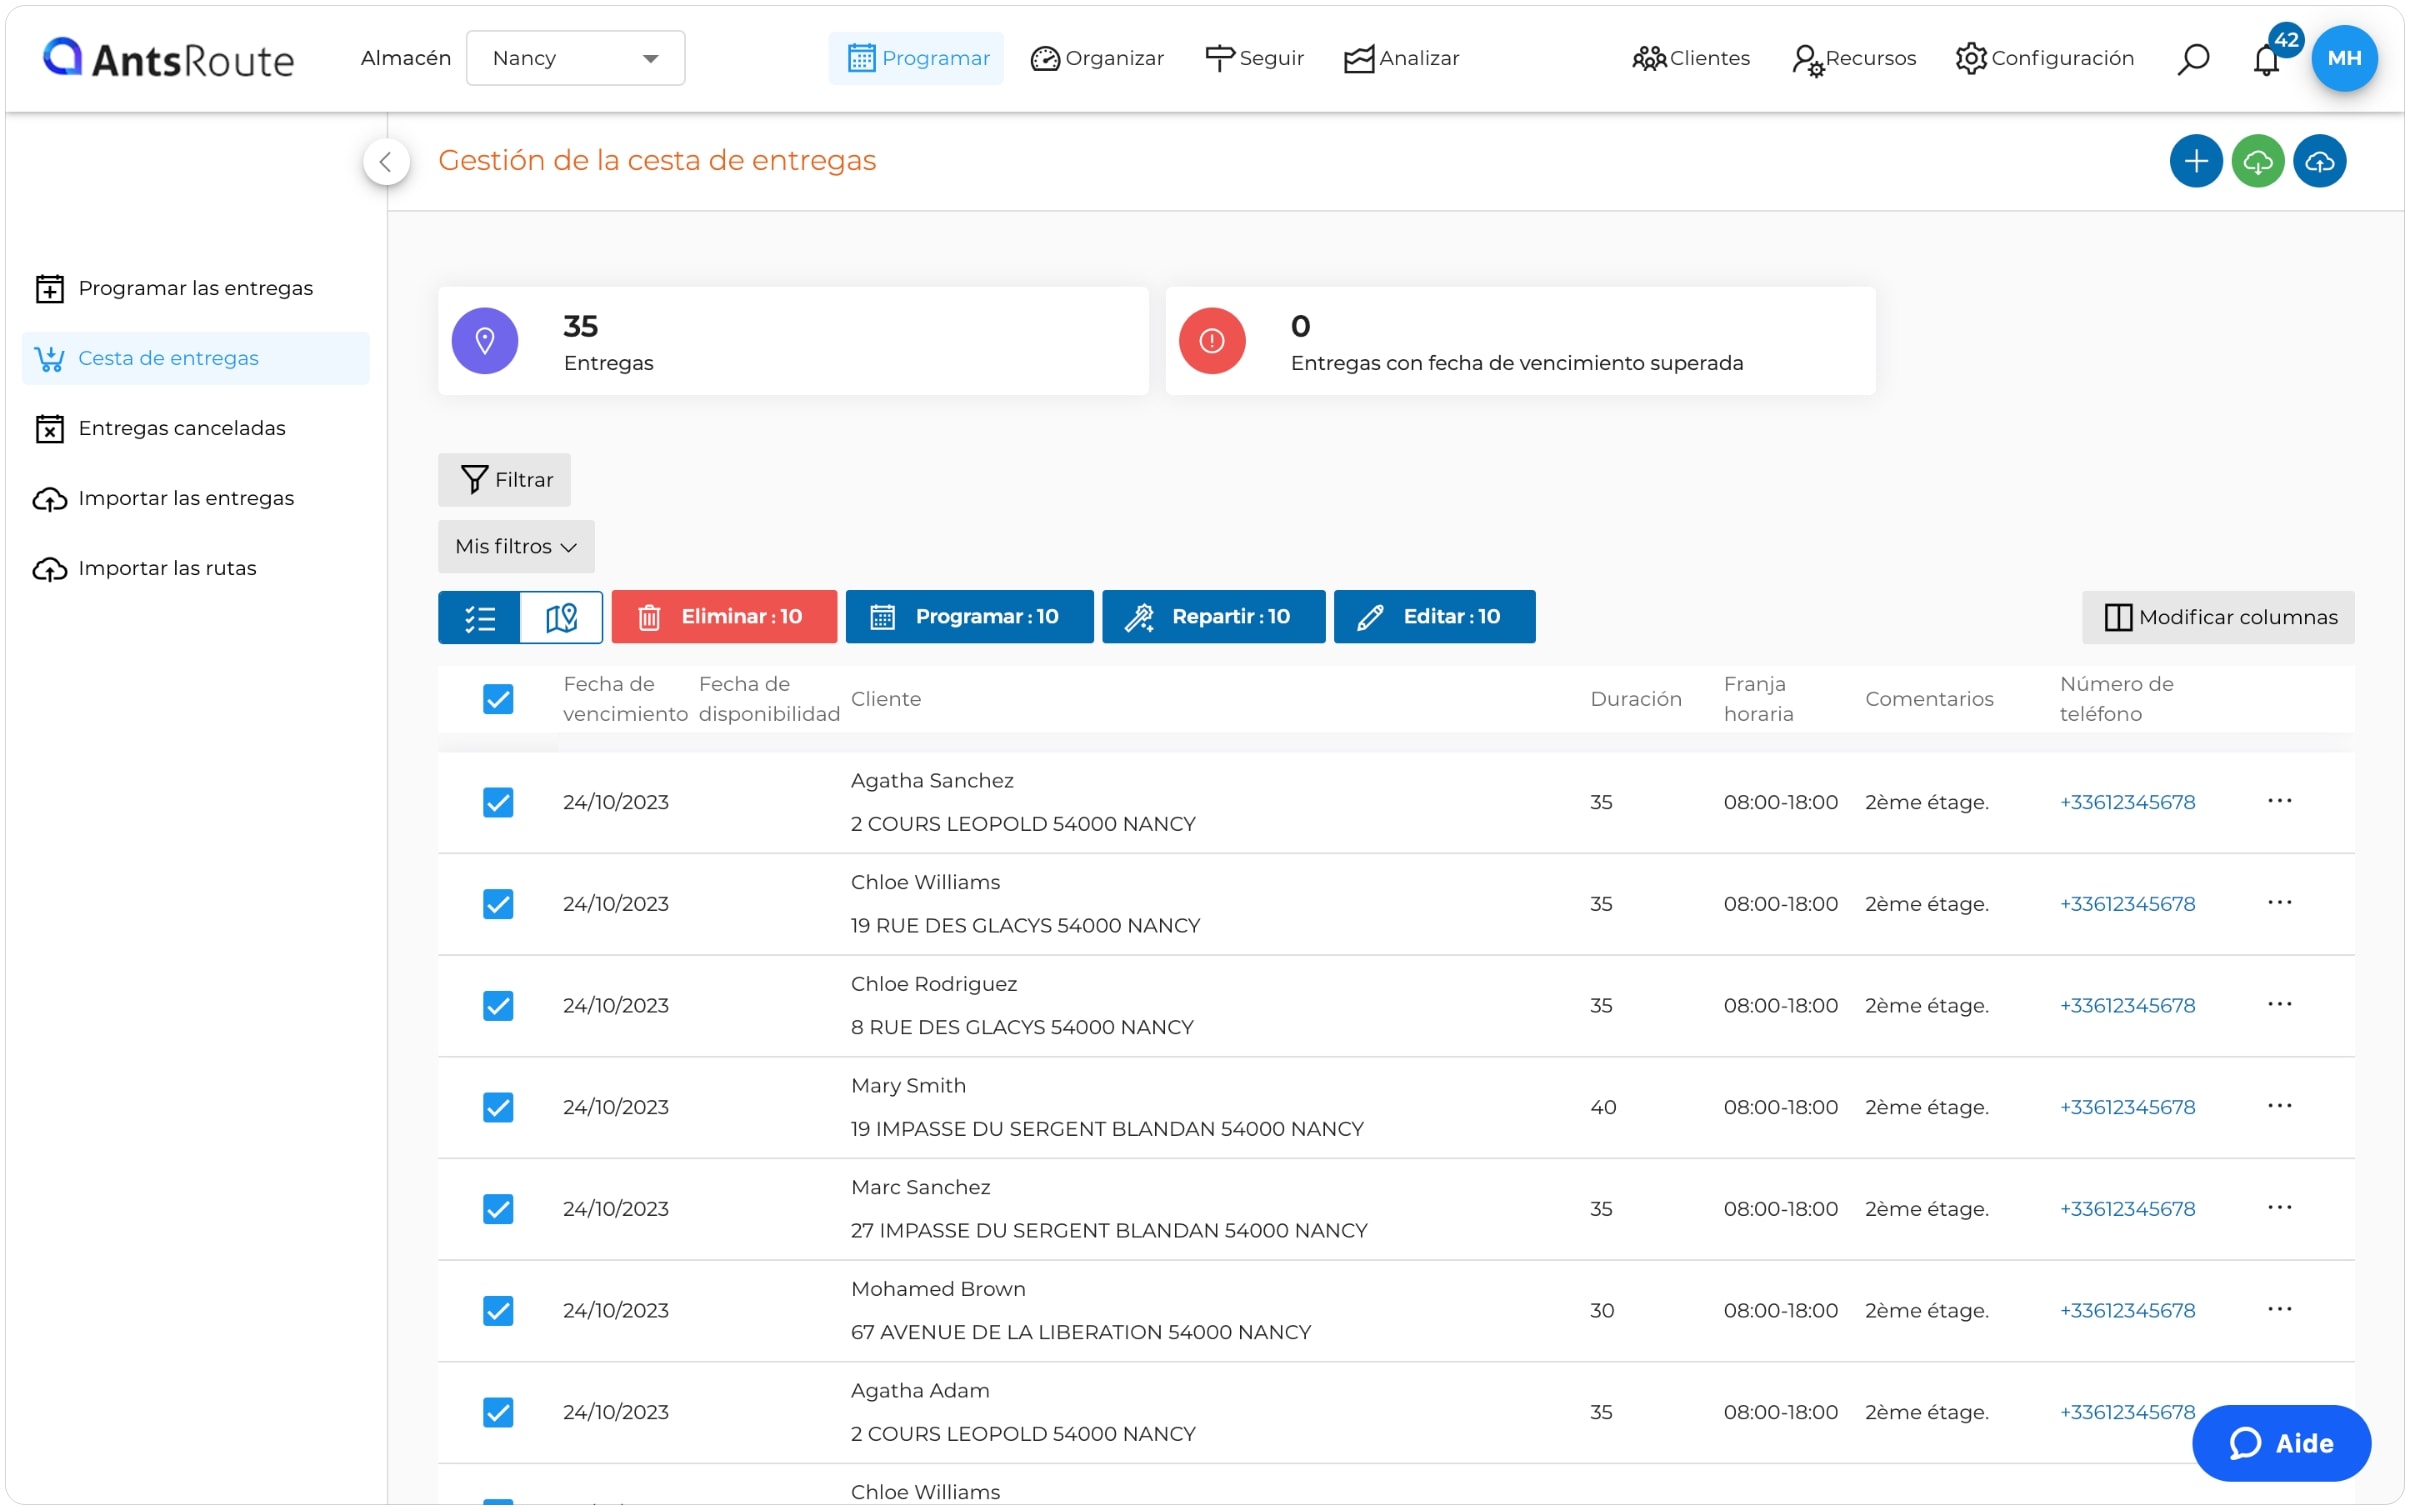
Task: Click the Franja horaria column header
Action: 1758,699
